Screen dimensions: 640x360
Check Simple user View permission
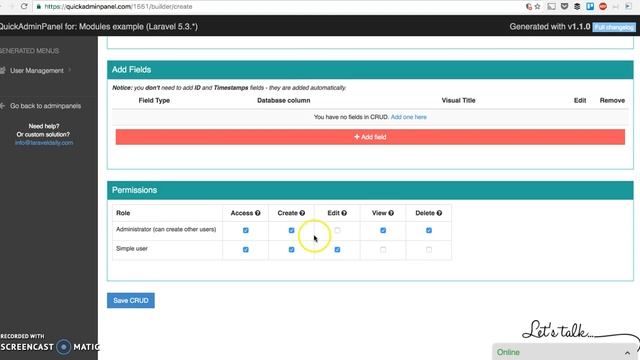click(x=383, y=249)
